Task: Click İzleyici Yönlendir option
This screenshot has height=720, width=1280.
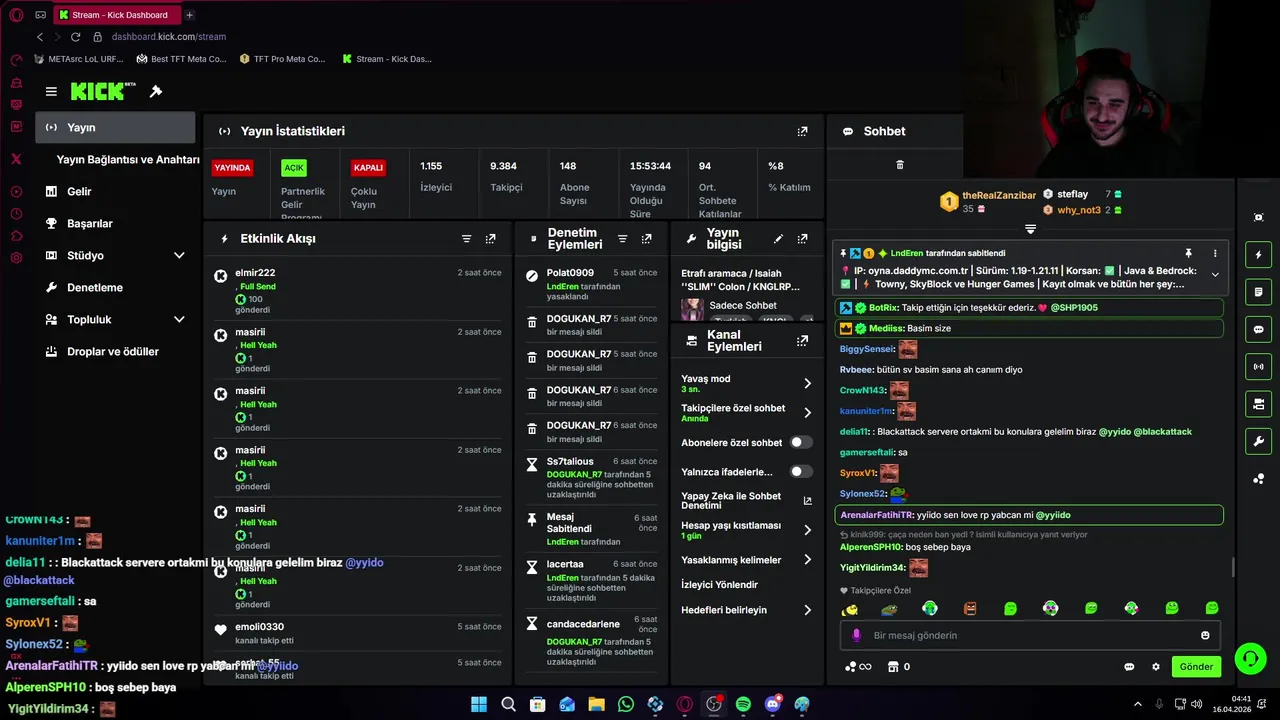Action: [x=719, y=585]
